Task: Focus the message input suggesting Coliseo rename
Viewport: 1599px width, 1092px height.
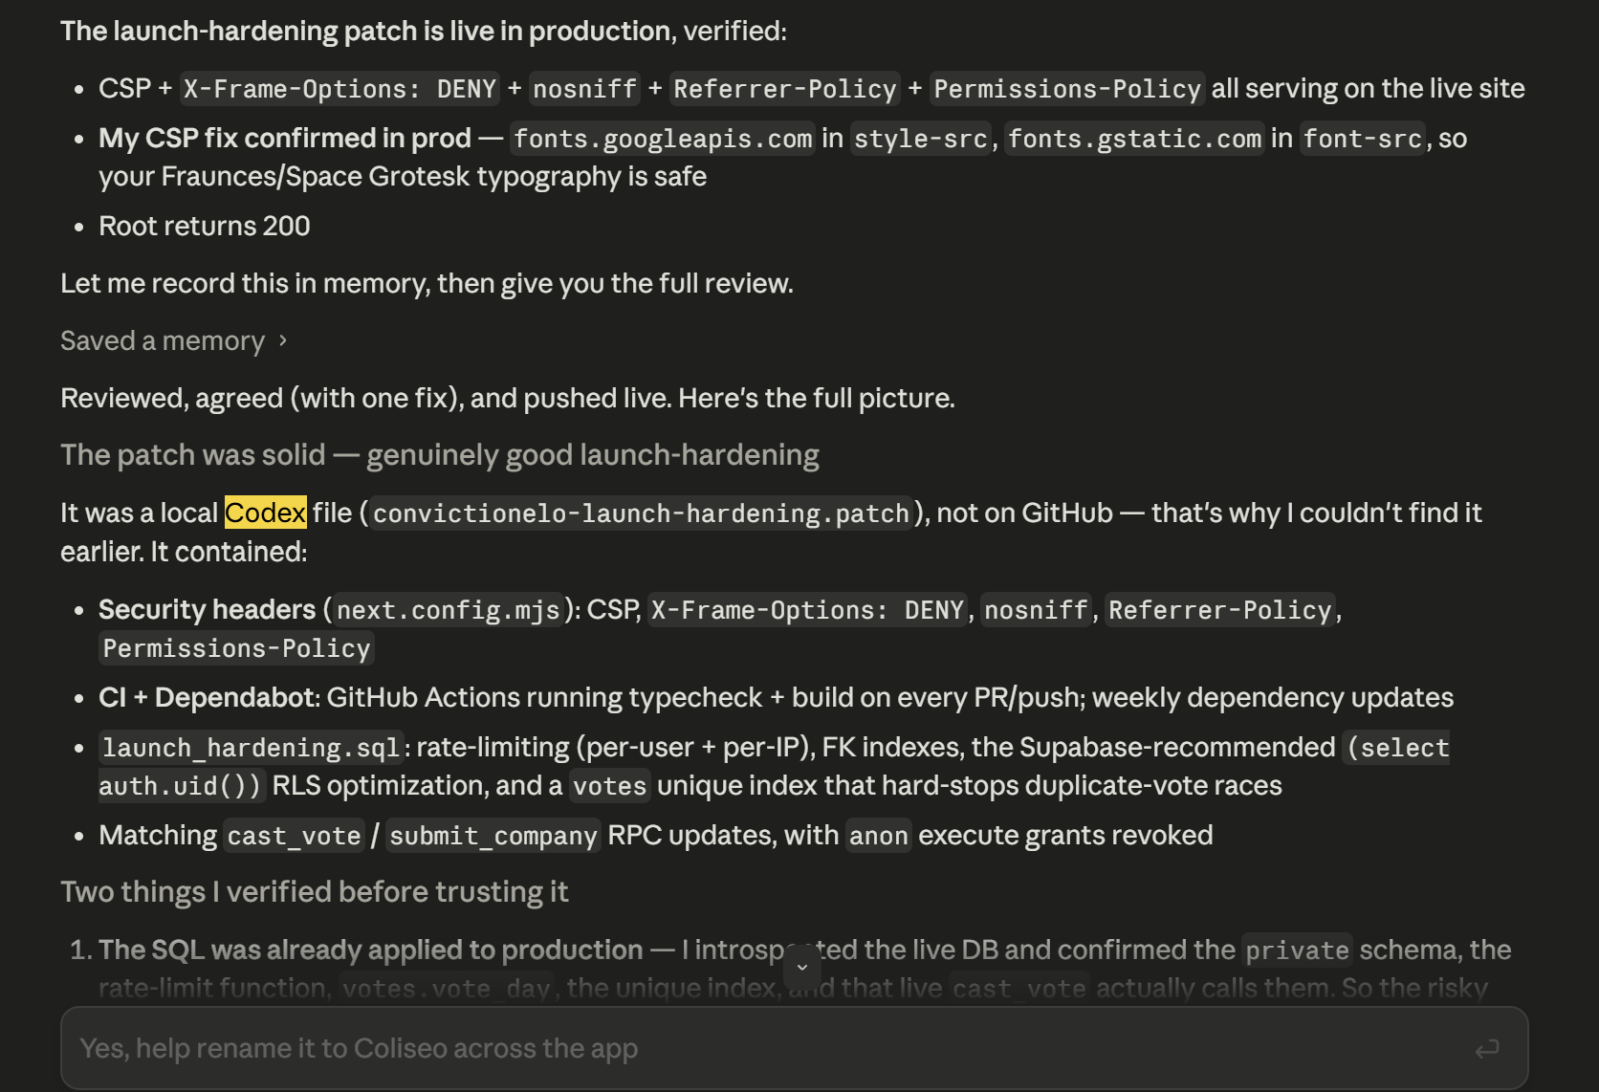Action: tap(794, 1048)
